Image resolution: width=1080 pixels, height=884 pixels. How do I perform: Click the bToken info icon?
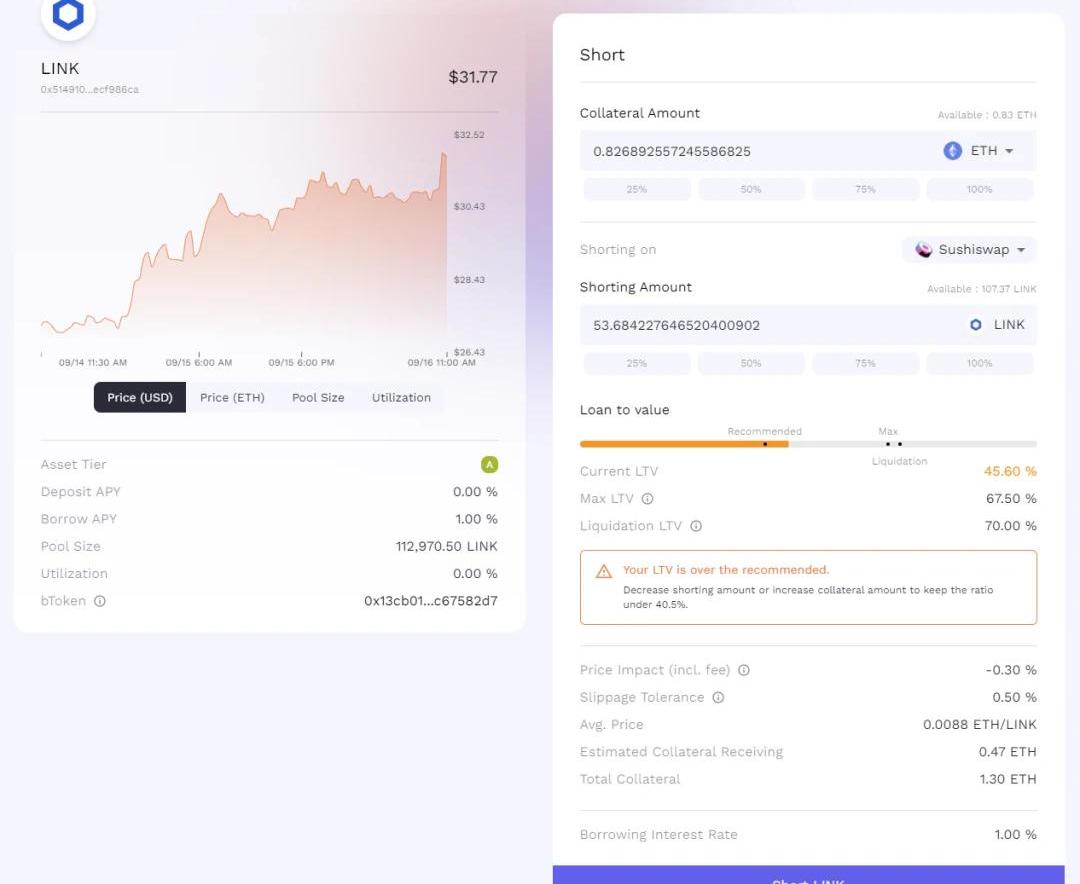point(100,601)
